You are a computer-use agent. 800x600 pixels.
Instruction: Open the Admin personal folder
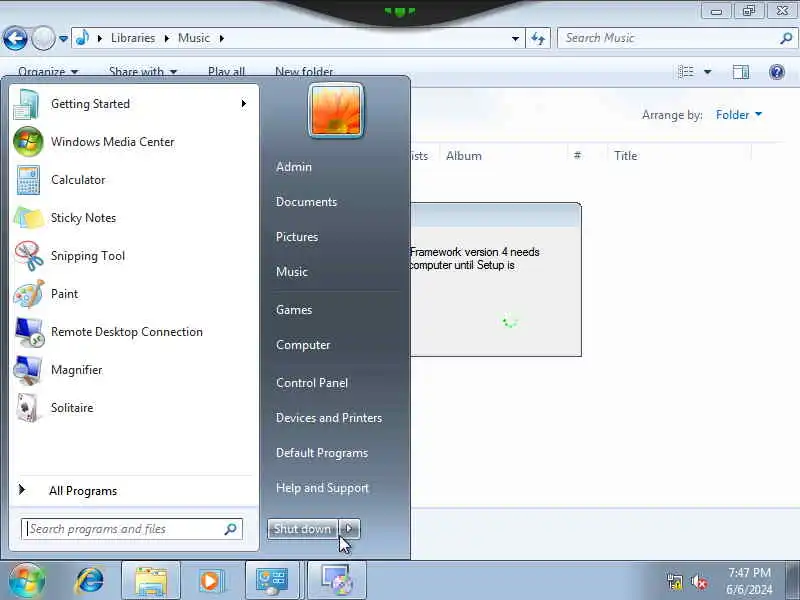[294, 167]
